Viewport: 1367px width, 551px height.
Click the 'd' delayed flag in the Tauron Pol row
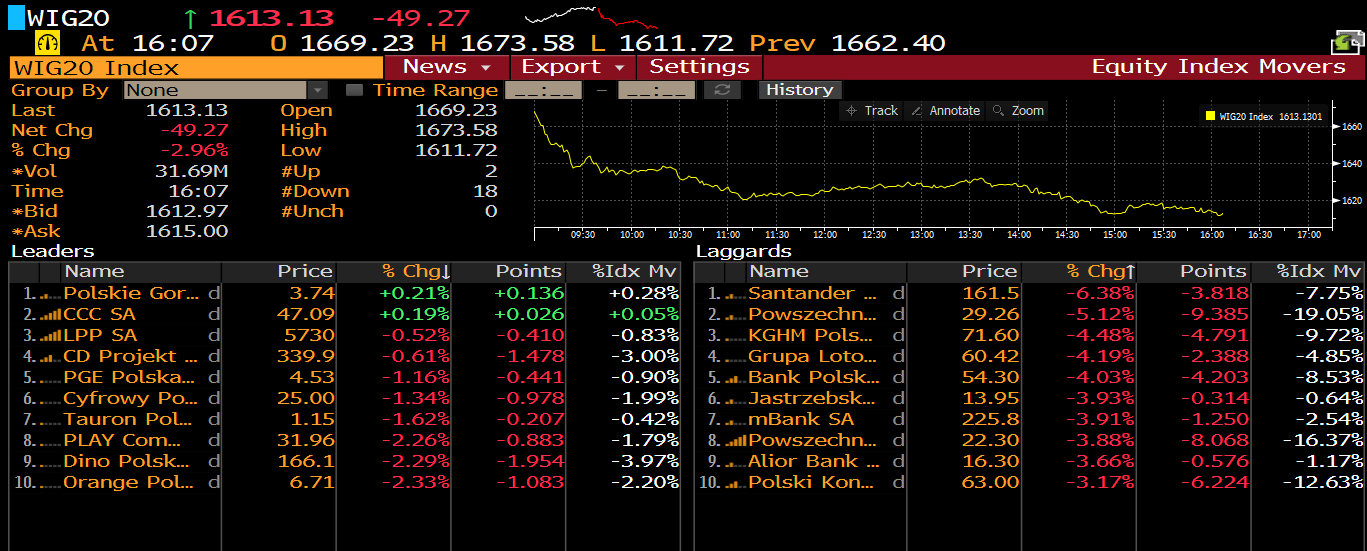pos(213,420)
